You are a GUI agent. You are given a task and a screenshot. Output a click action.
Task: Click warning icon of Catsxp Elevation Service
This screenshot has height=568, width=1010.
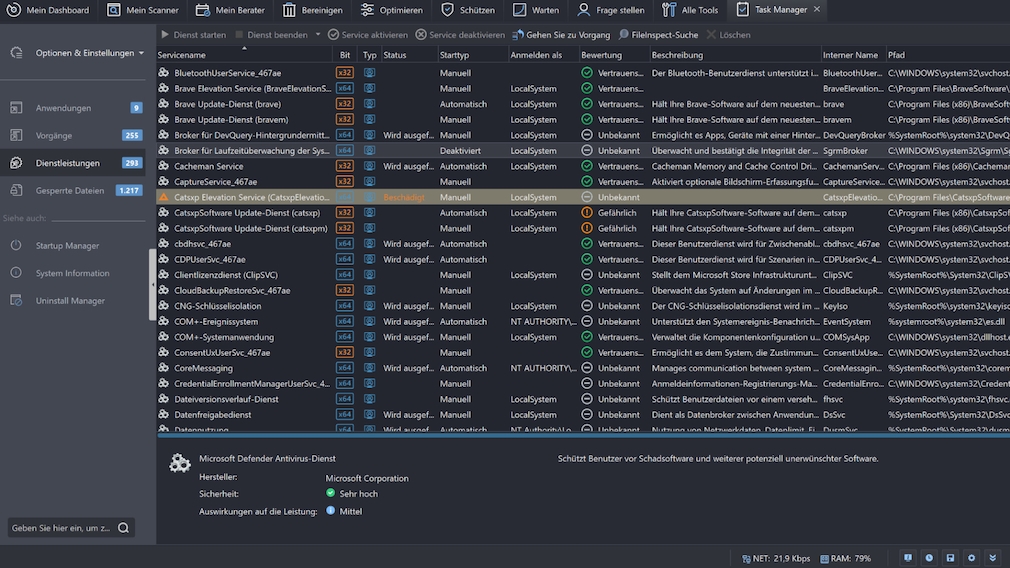click(164, 198)
